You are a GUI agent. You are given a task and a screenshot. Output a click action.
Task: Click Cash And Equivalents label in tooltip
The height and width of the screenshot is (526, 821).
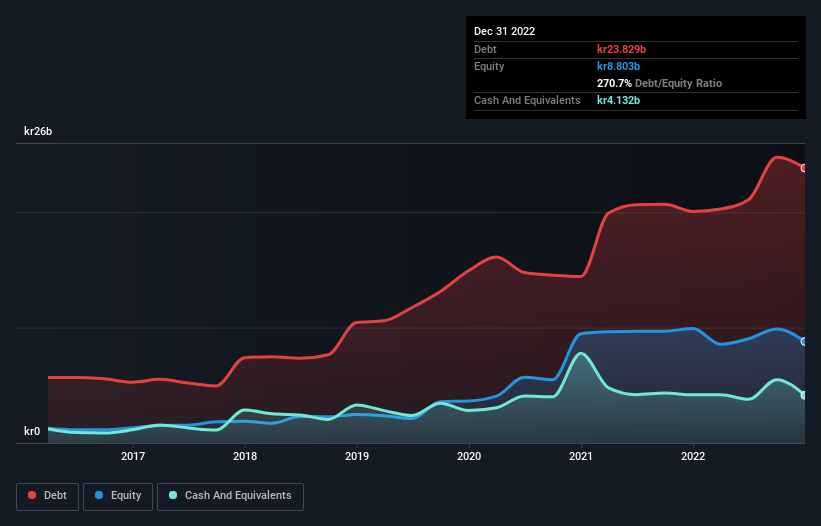(527, 100)
